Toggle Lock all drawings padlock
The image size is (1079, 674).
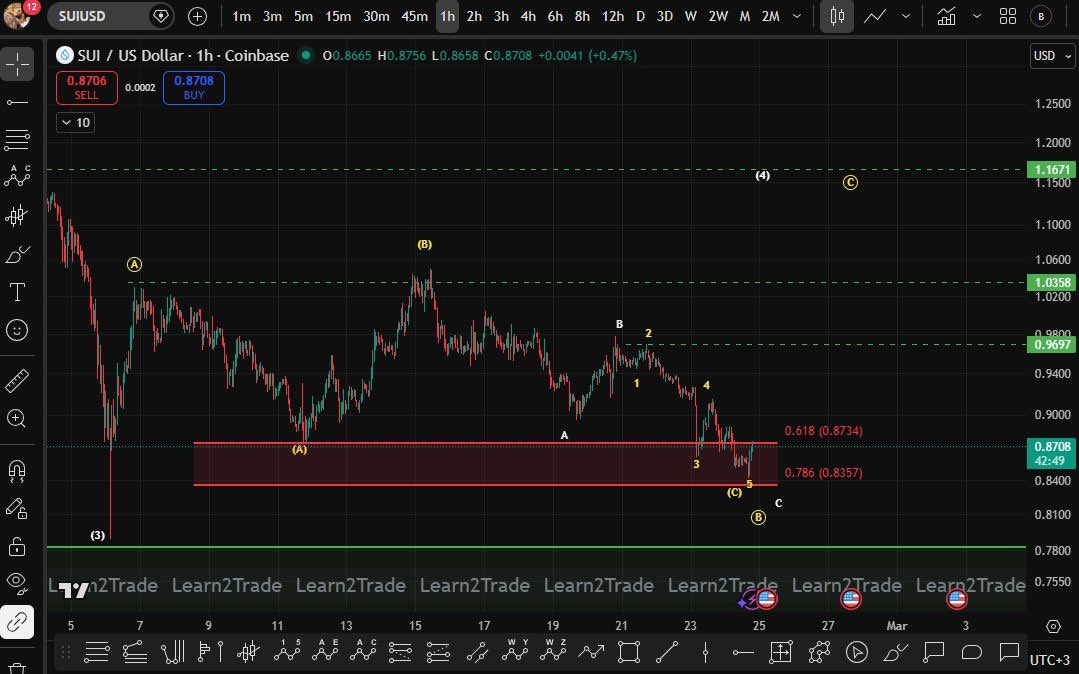click(x=17, y=547)
